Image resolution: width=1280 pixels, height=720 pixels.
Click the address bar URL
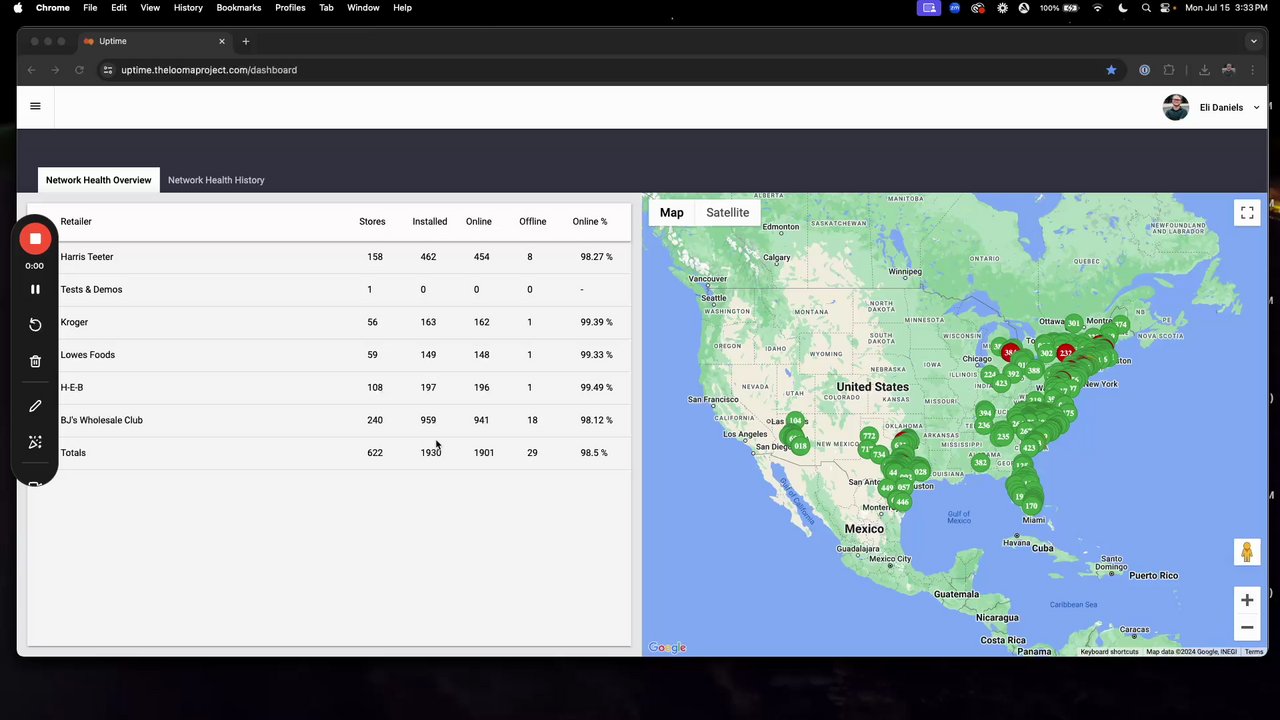point(209,70)
